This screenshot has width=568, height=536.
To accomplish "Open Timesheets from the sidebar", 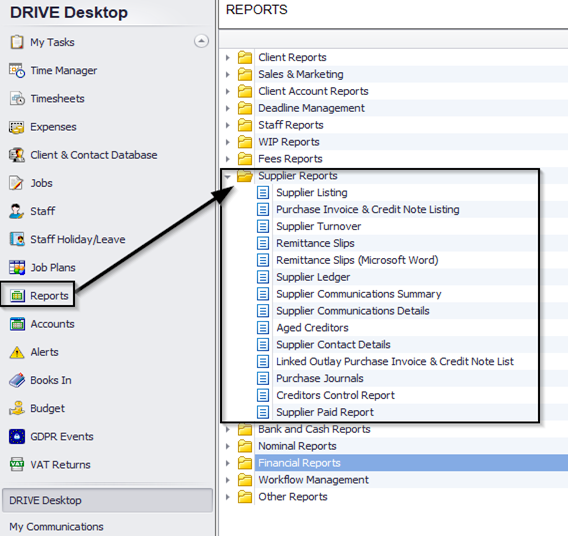I will point(57,99).
